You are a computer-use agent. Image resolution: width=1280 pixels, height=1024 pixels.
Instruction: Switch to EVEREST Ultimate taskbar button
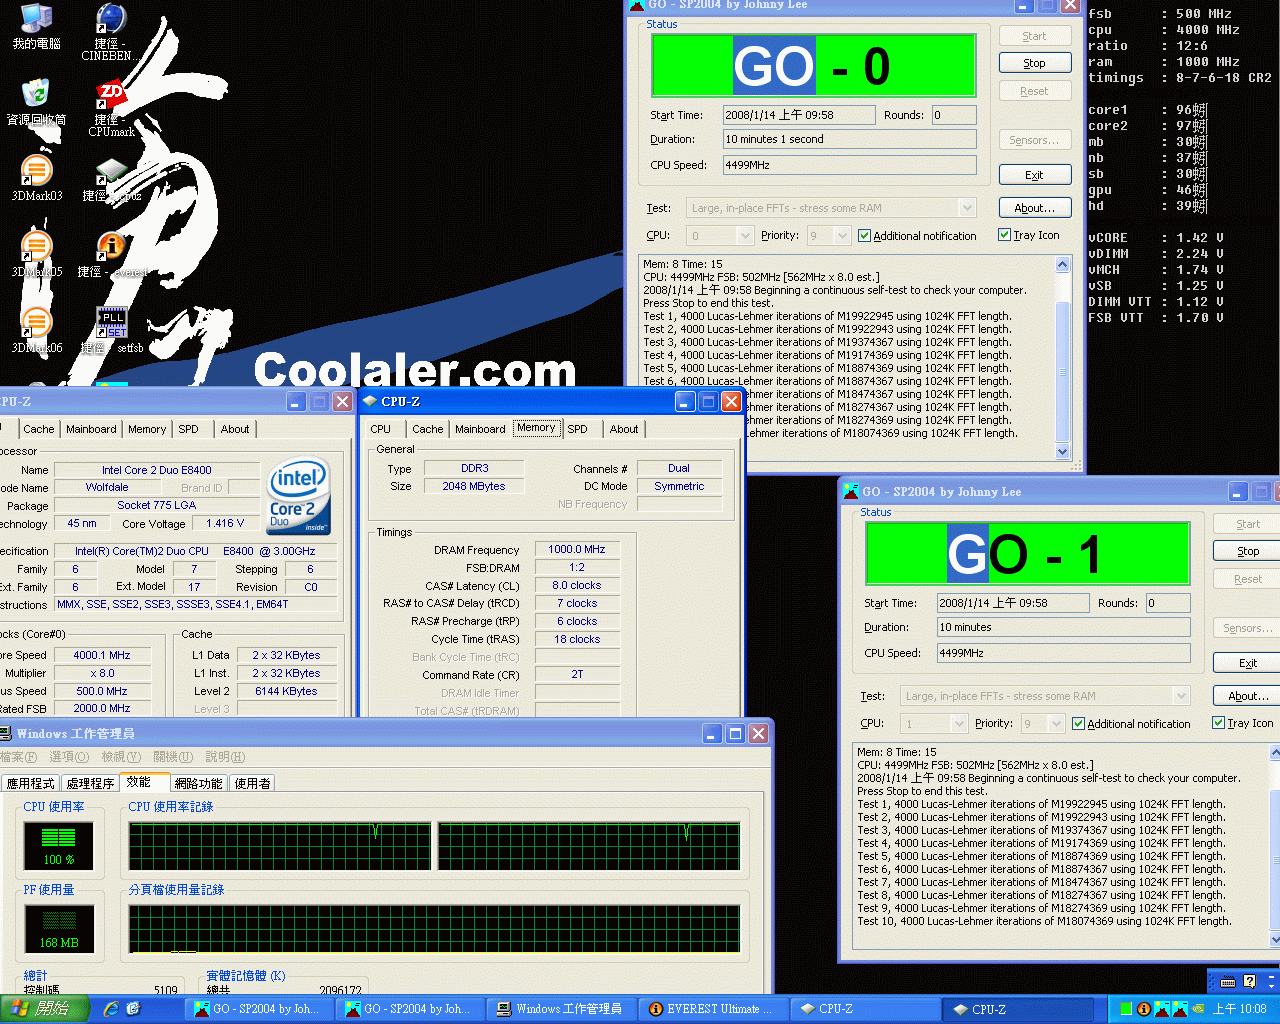[x=712, y=1009]
